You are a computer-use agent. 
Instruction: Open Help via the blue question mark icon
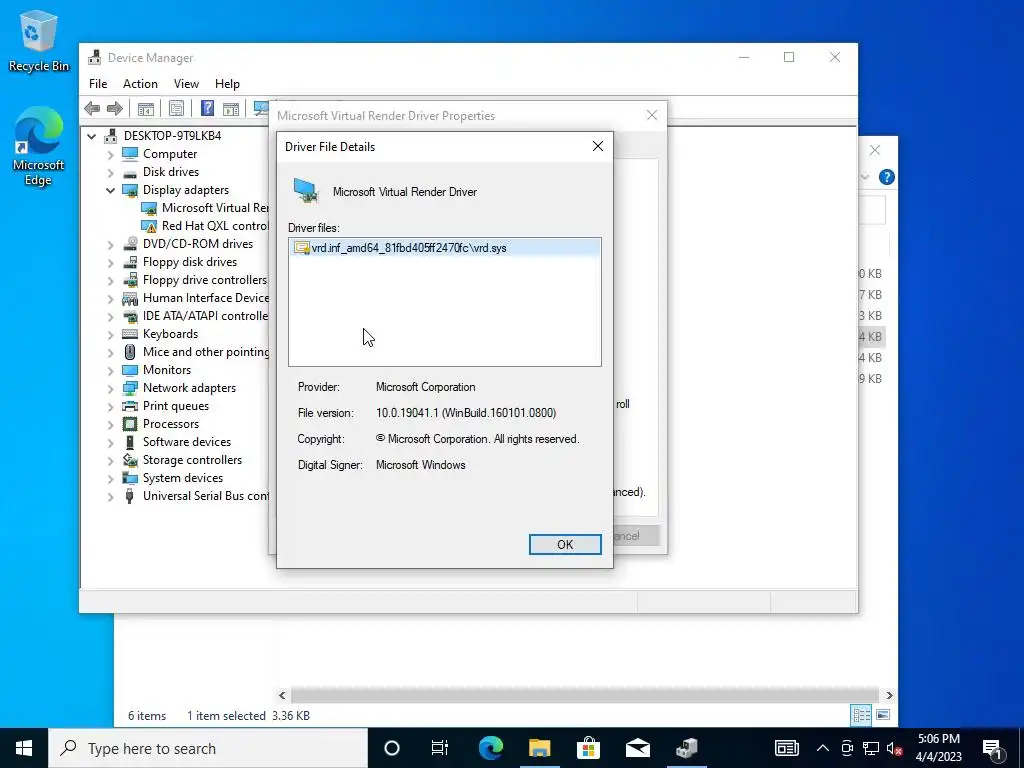[x=207, y=108]
